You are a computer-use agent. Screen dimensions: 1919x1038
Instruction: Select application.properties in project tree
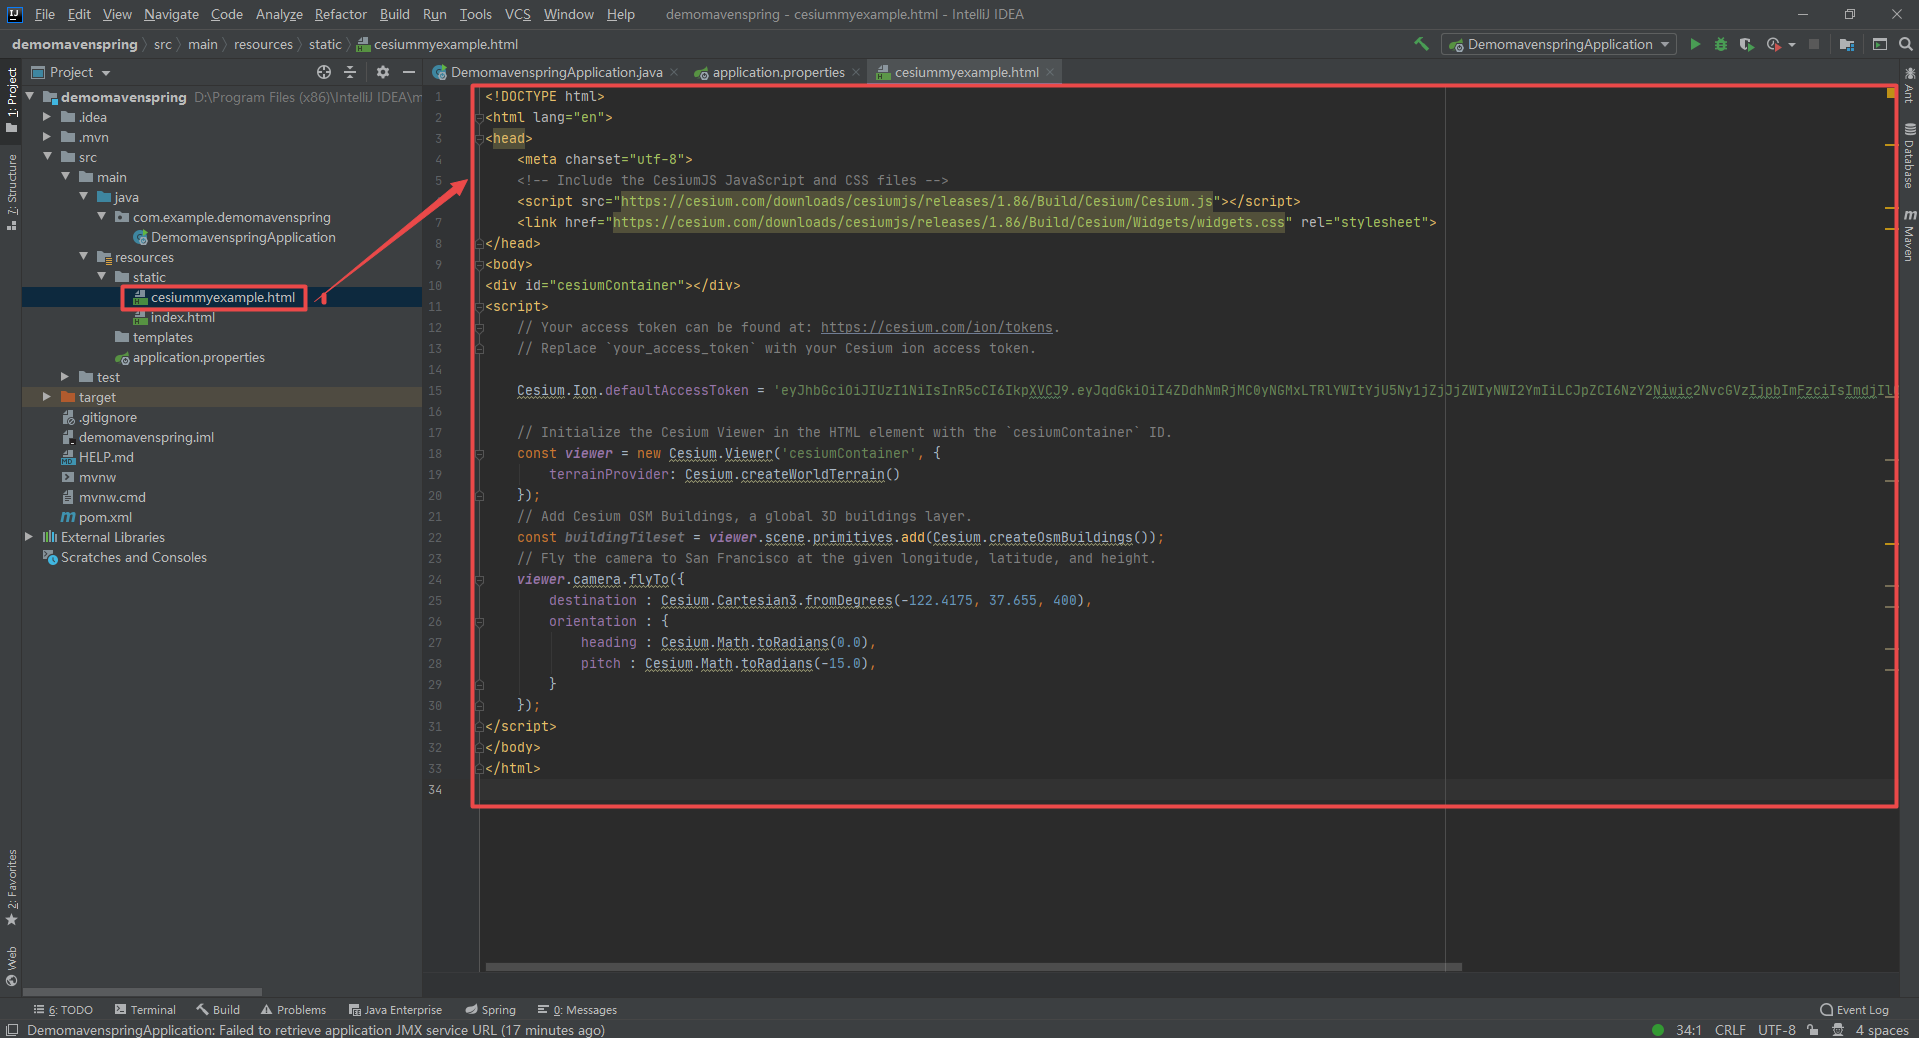pos(198,357)
